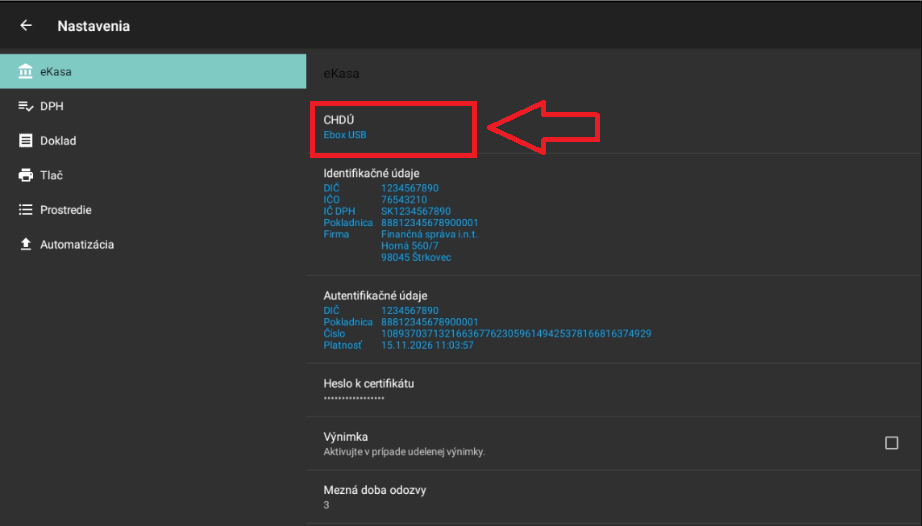The height and width of the screenshot is (526, 922).
Task: Click the eKasa bank icon
Action: click(26, 72)
